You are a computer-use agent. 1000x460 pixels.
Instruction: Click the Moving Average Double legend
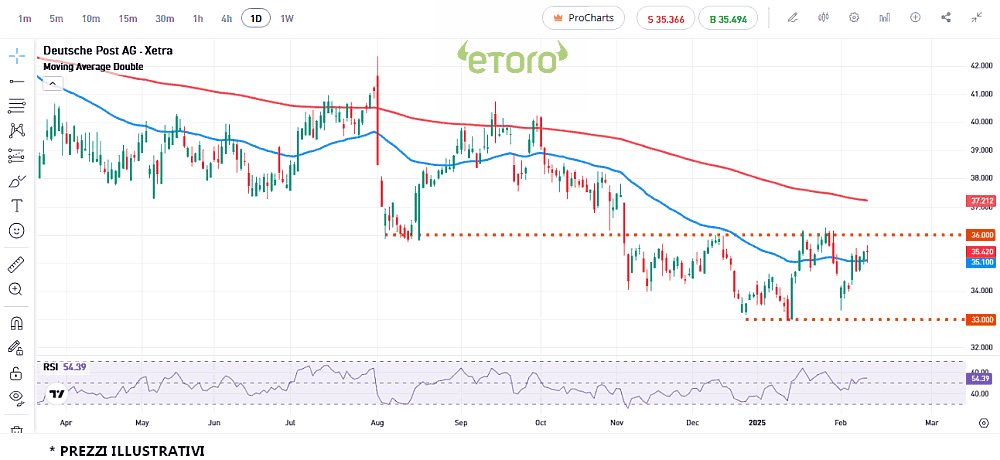pyautogui.click(x=93, y=66)
